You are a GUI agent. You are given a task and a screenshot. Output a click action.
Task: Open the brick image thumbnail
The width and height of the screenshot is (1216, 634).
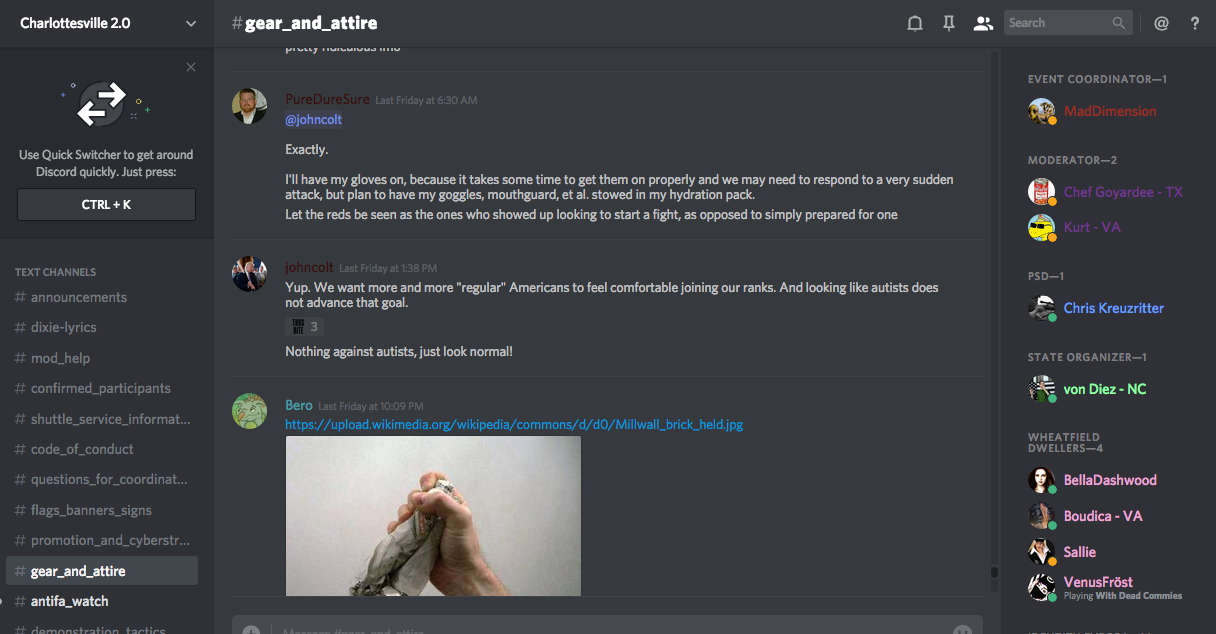click(x=433, y=516)
